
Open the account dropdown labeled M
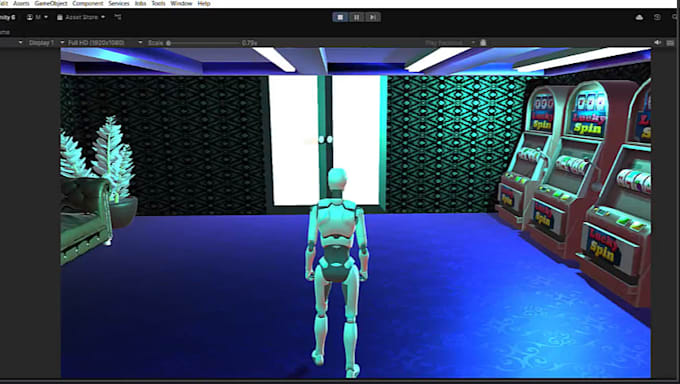coord(37,17)
